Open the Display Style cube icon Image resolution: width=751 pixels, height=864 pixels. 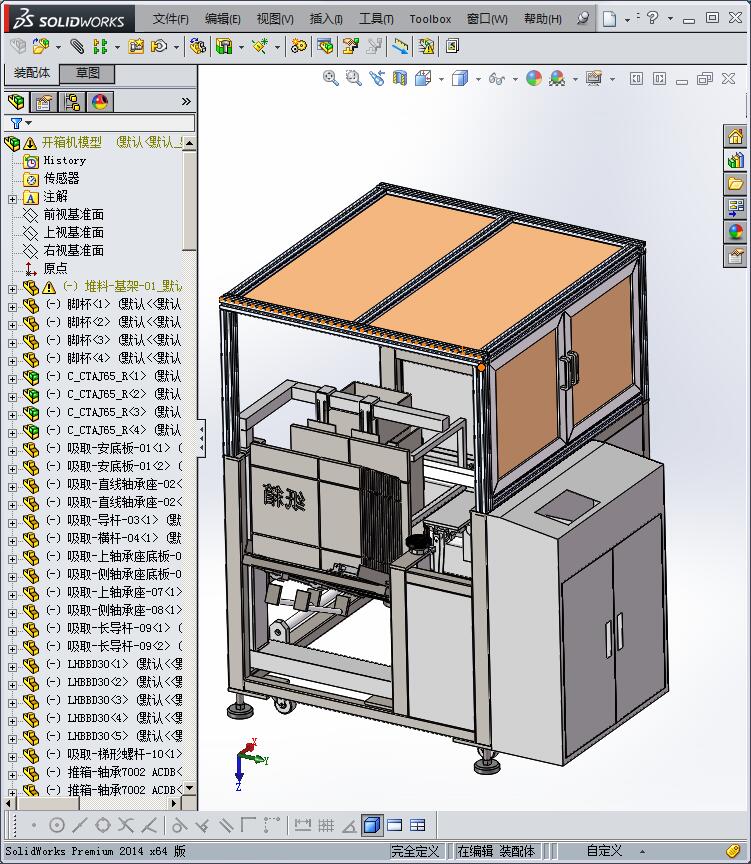click(x=460, y=78)
